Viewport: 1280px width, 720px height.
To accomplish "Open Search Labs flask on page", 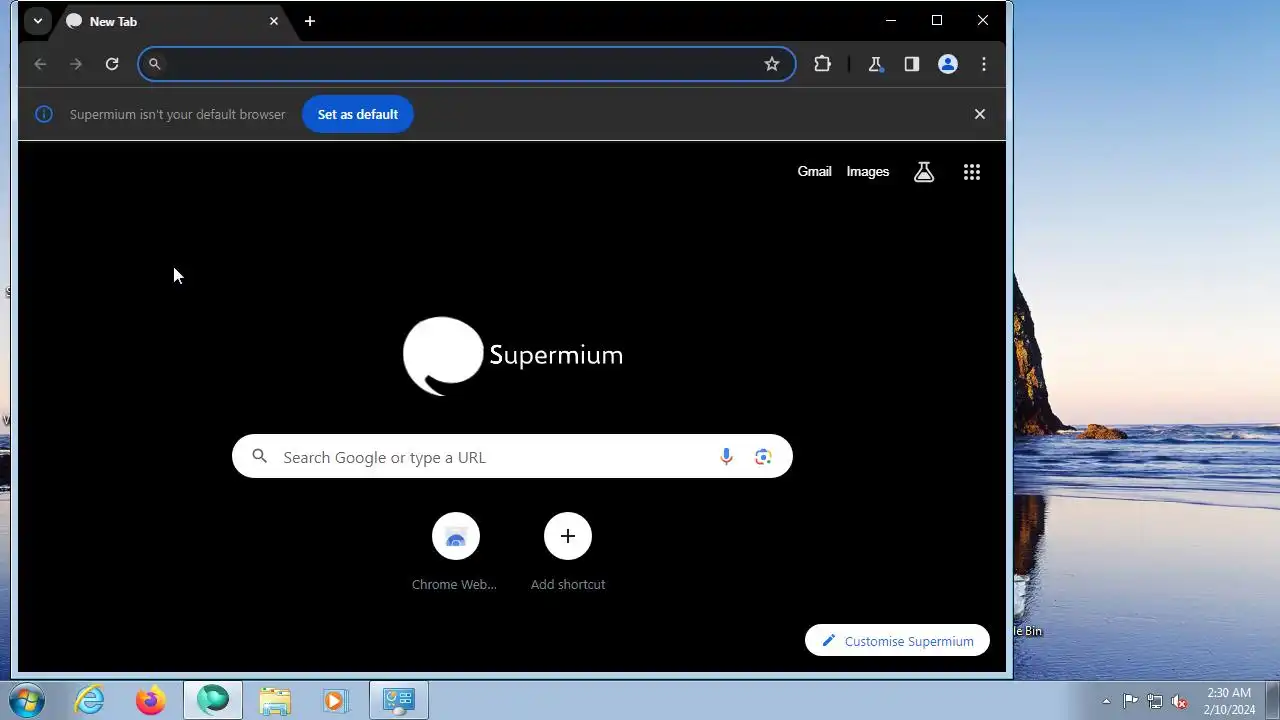I will [x=924, y=172].
